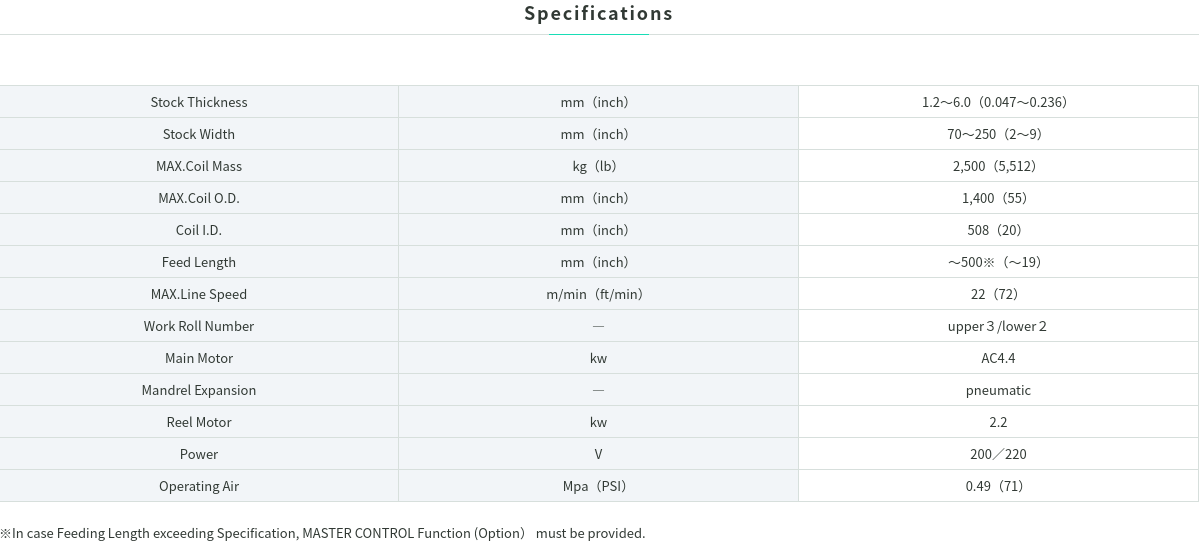The image size is (1199, 543).
Task: Select the upper 3 /lower 2 value
Action: point(997,327)
